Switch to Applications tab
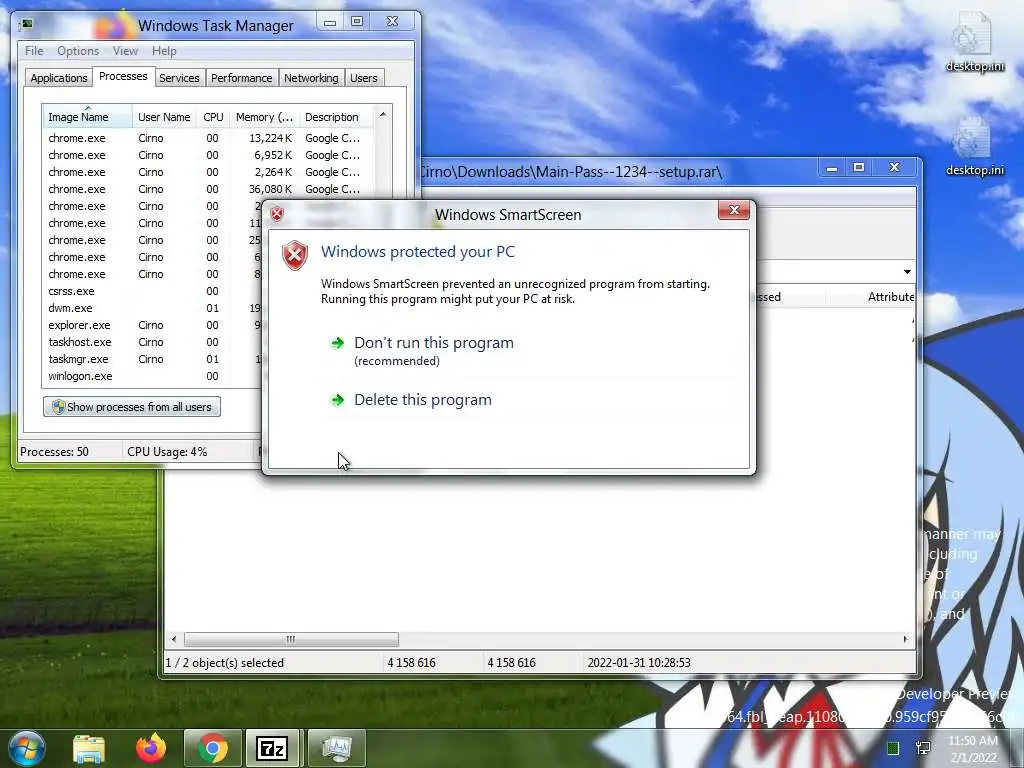1024x768 pixels. 59,78
